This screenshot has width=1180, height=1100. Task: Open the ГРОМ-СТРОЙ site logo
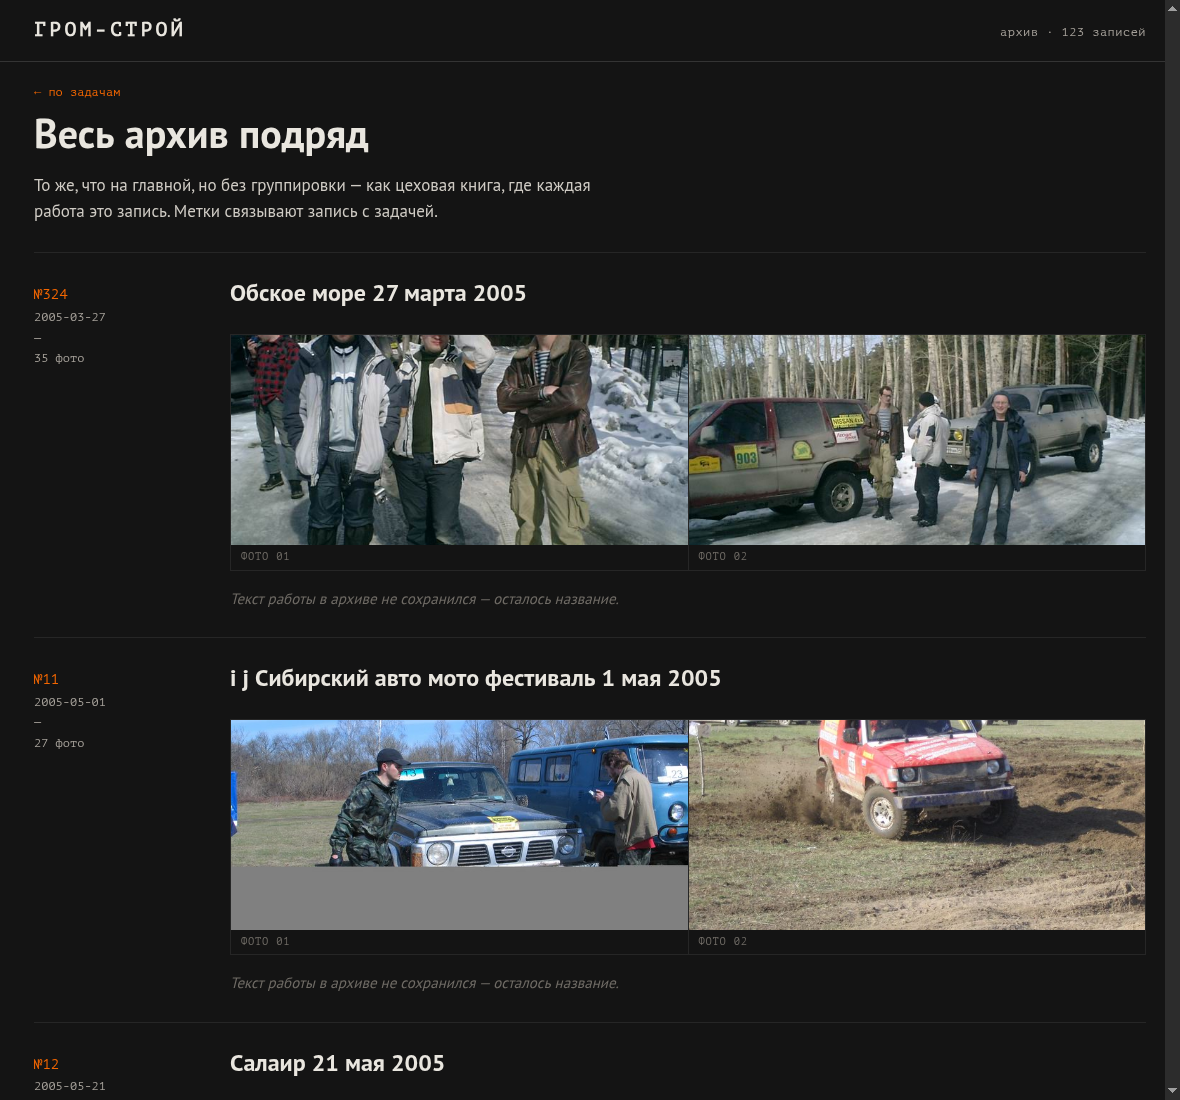109,29
